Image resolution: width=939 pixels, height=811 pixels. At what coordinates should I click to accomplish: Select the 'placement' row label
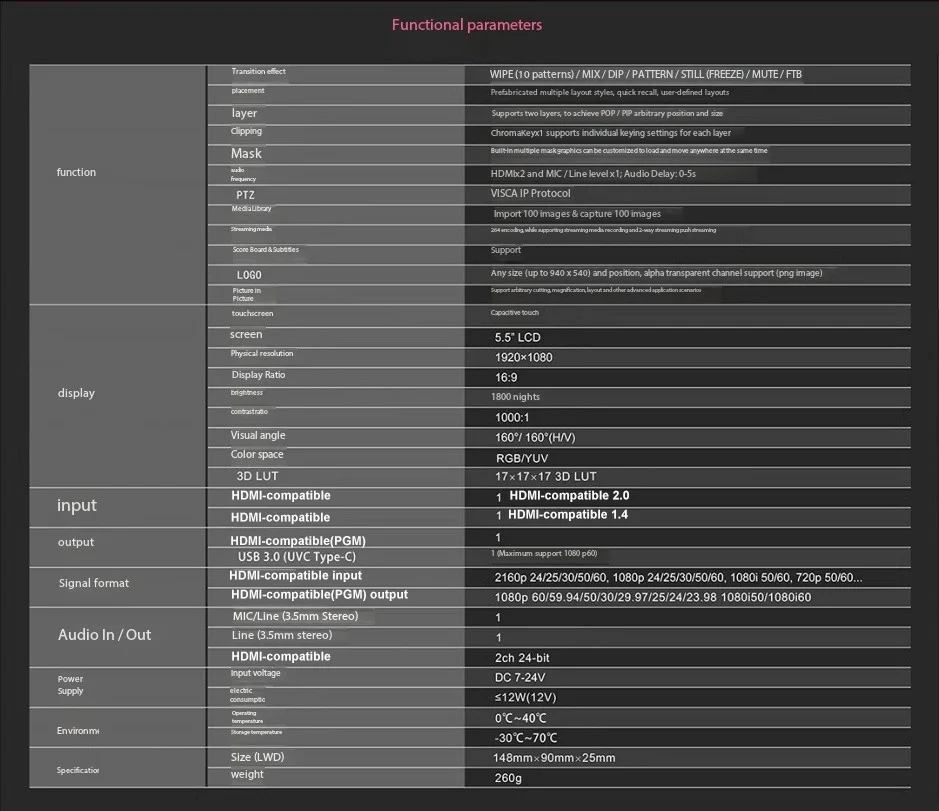[x=247, y=90]
